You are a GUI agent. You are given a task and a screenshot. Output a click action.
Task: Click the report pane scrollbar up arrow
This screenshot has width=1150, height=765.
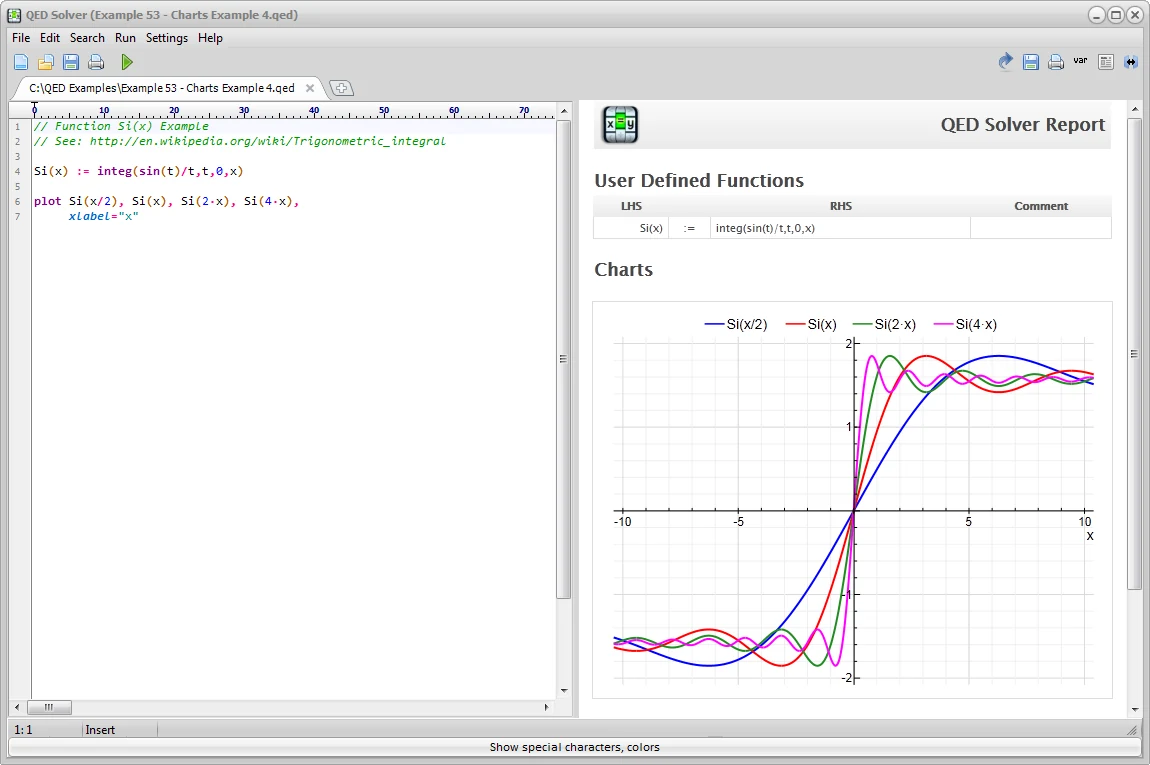click(x=1135, y=109)
